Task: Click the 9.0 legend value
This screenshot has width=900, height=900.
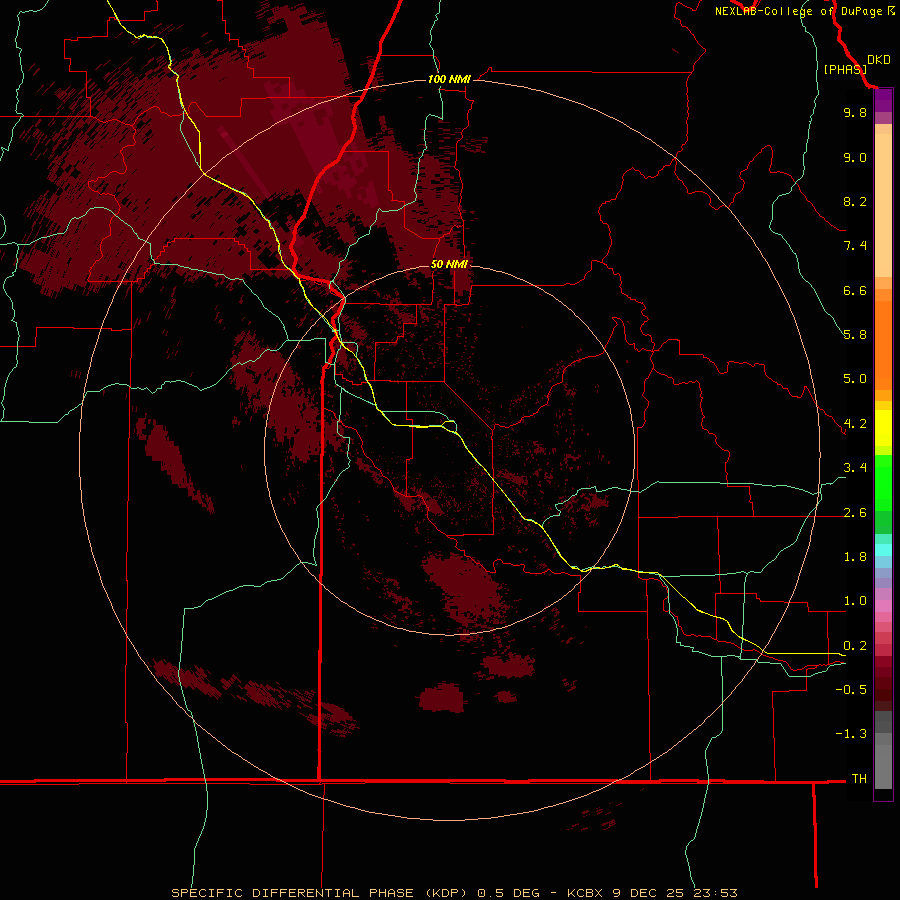Action: (x=855, y=157)
